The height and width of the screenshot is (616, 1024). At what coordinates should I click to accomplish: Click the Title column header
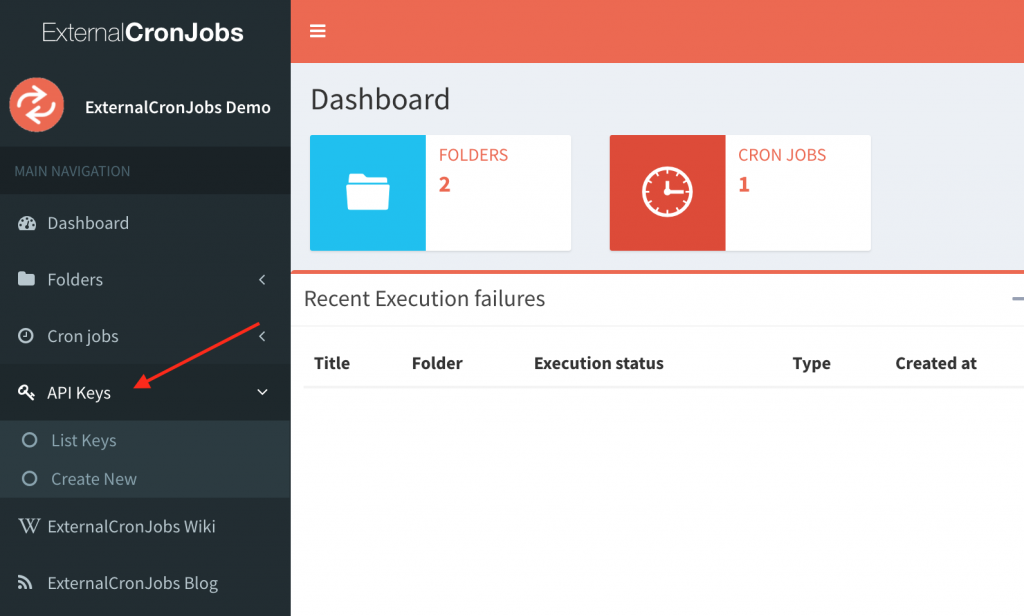click(x=332, y=363)
